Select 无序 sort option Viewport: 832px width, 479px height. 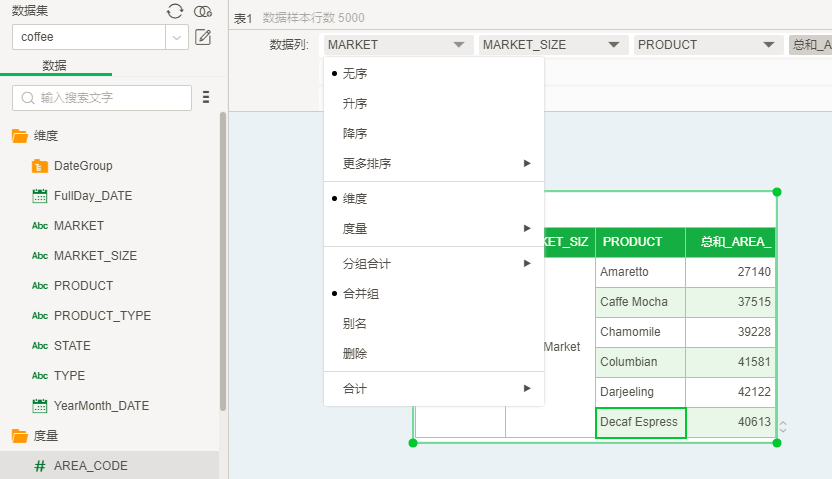click(355, 74)
